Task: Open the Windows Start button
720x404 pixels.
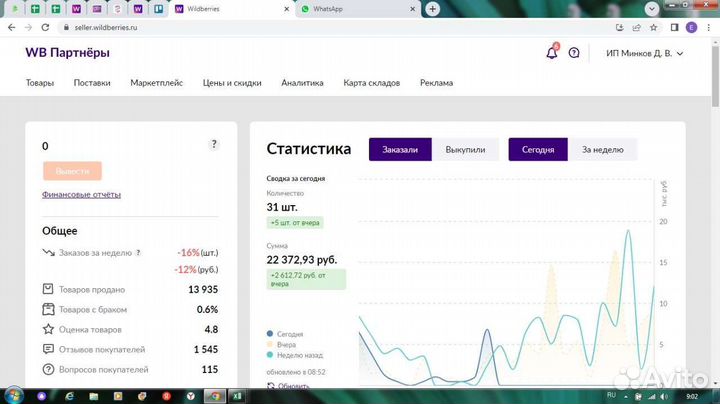Action: pyautogui.click(x=14, y=396)
